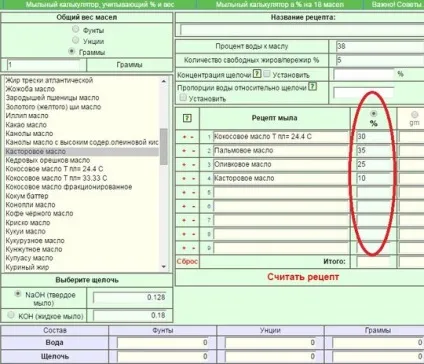Image resolution: width=424 pixels, height=364 pixels.
Task: Select Унции weight unit radio button
Action: pyautogui.click(x=76, y=40)
